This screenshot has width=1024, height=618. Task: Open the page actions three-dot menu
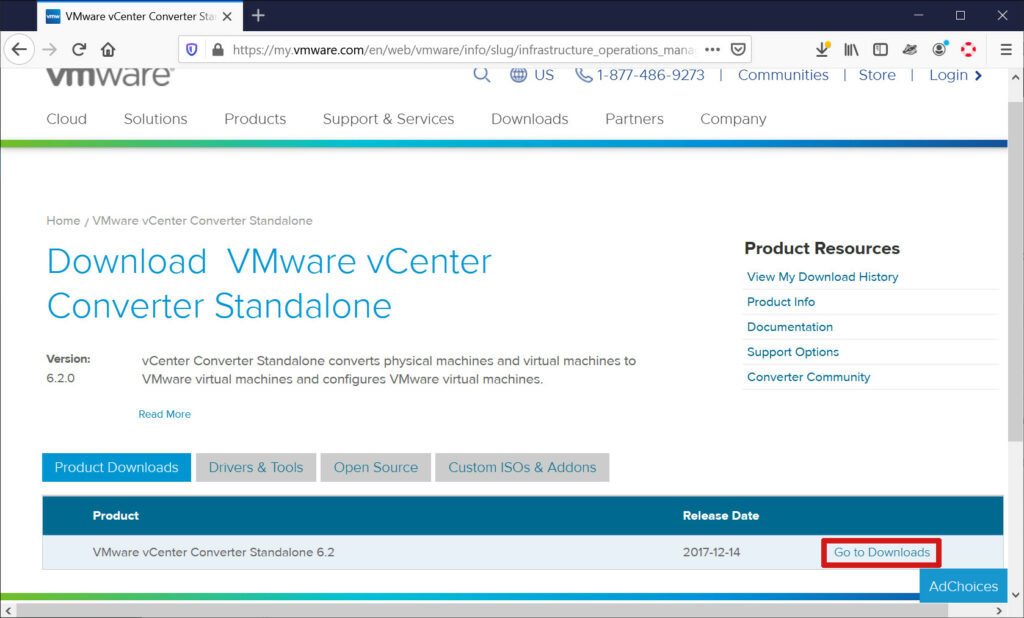[x=712, y=50]
